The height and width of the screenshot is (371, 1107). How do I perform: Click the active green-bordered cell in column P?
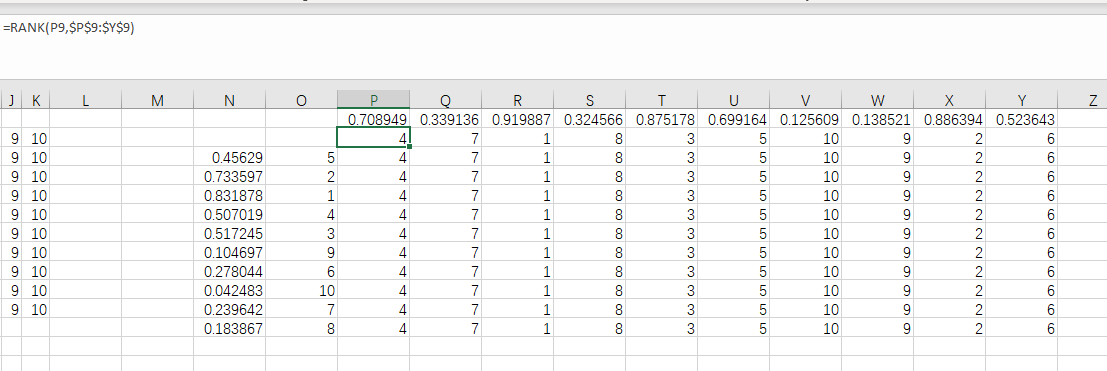373,138
